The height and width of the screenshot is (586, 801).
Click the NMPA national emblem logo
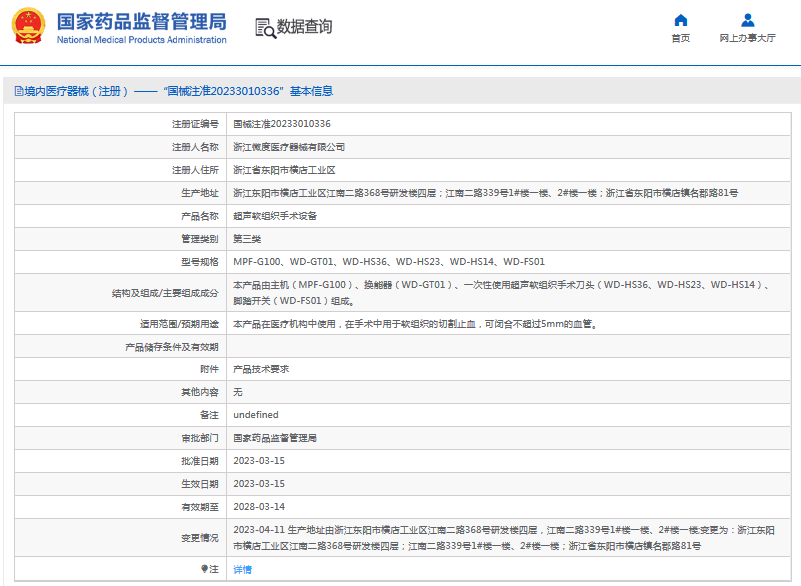29,28
